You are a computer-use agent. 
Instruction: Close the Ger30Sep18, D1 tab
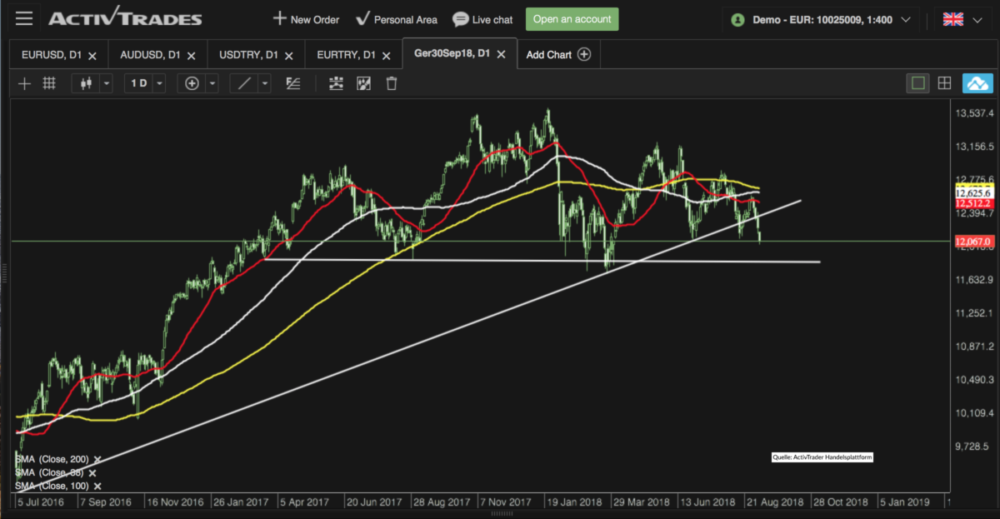[501, 54]
